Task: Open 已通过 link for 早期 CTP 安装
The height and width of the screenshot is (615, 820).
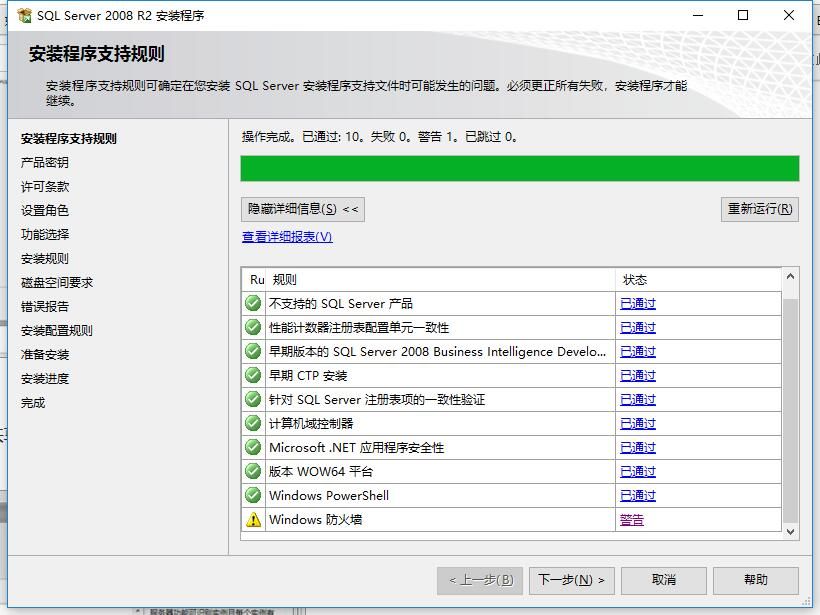Action: click(x=637, y=375)
